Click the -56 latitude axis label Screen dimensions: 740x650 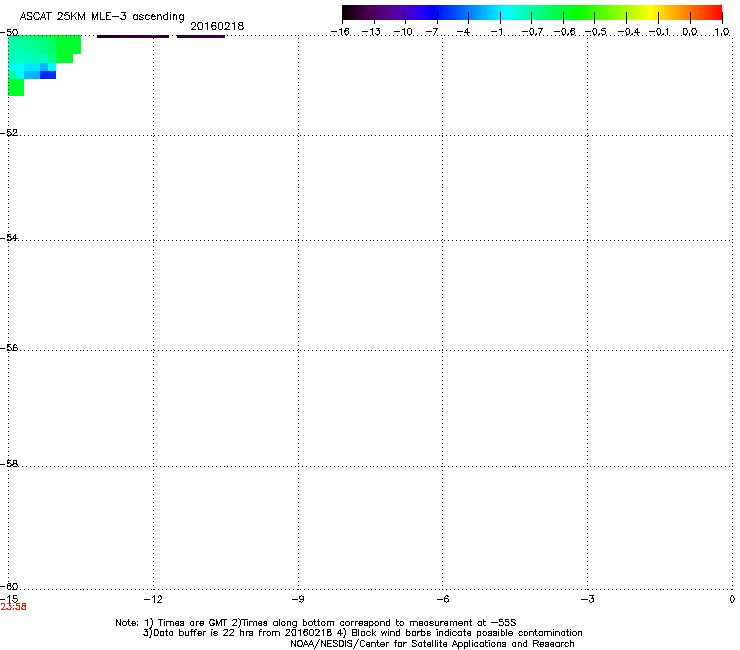(x=9, y=347)
